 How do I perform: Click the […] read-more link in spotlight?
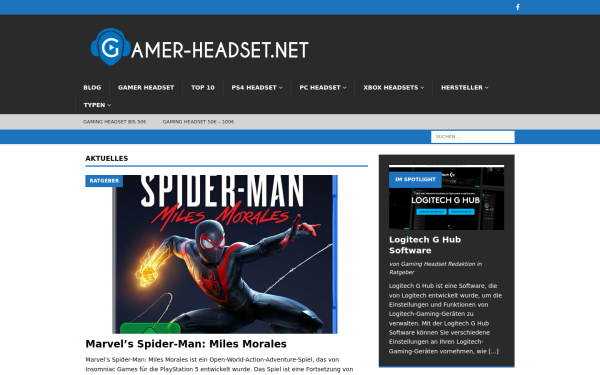[x=493, y=351]
